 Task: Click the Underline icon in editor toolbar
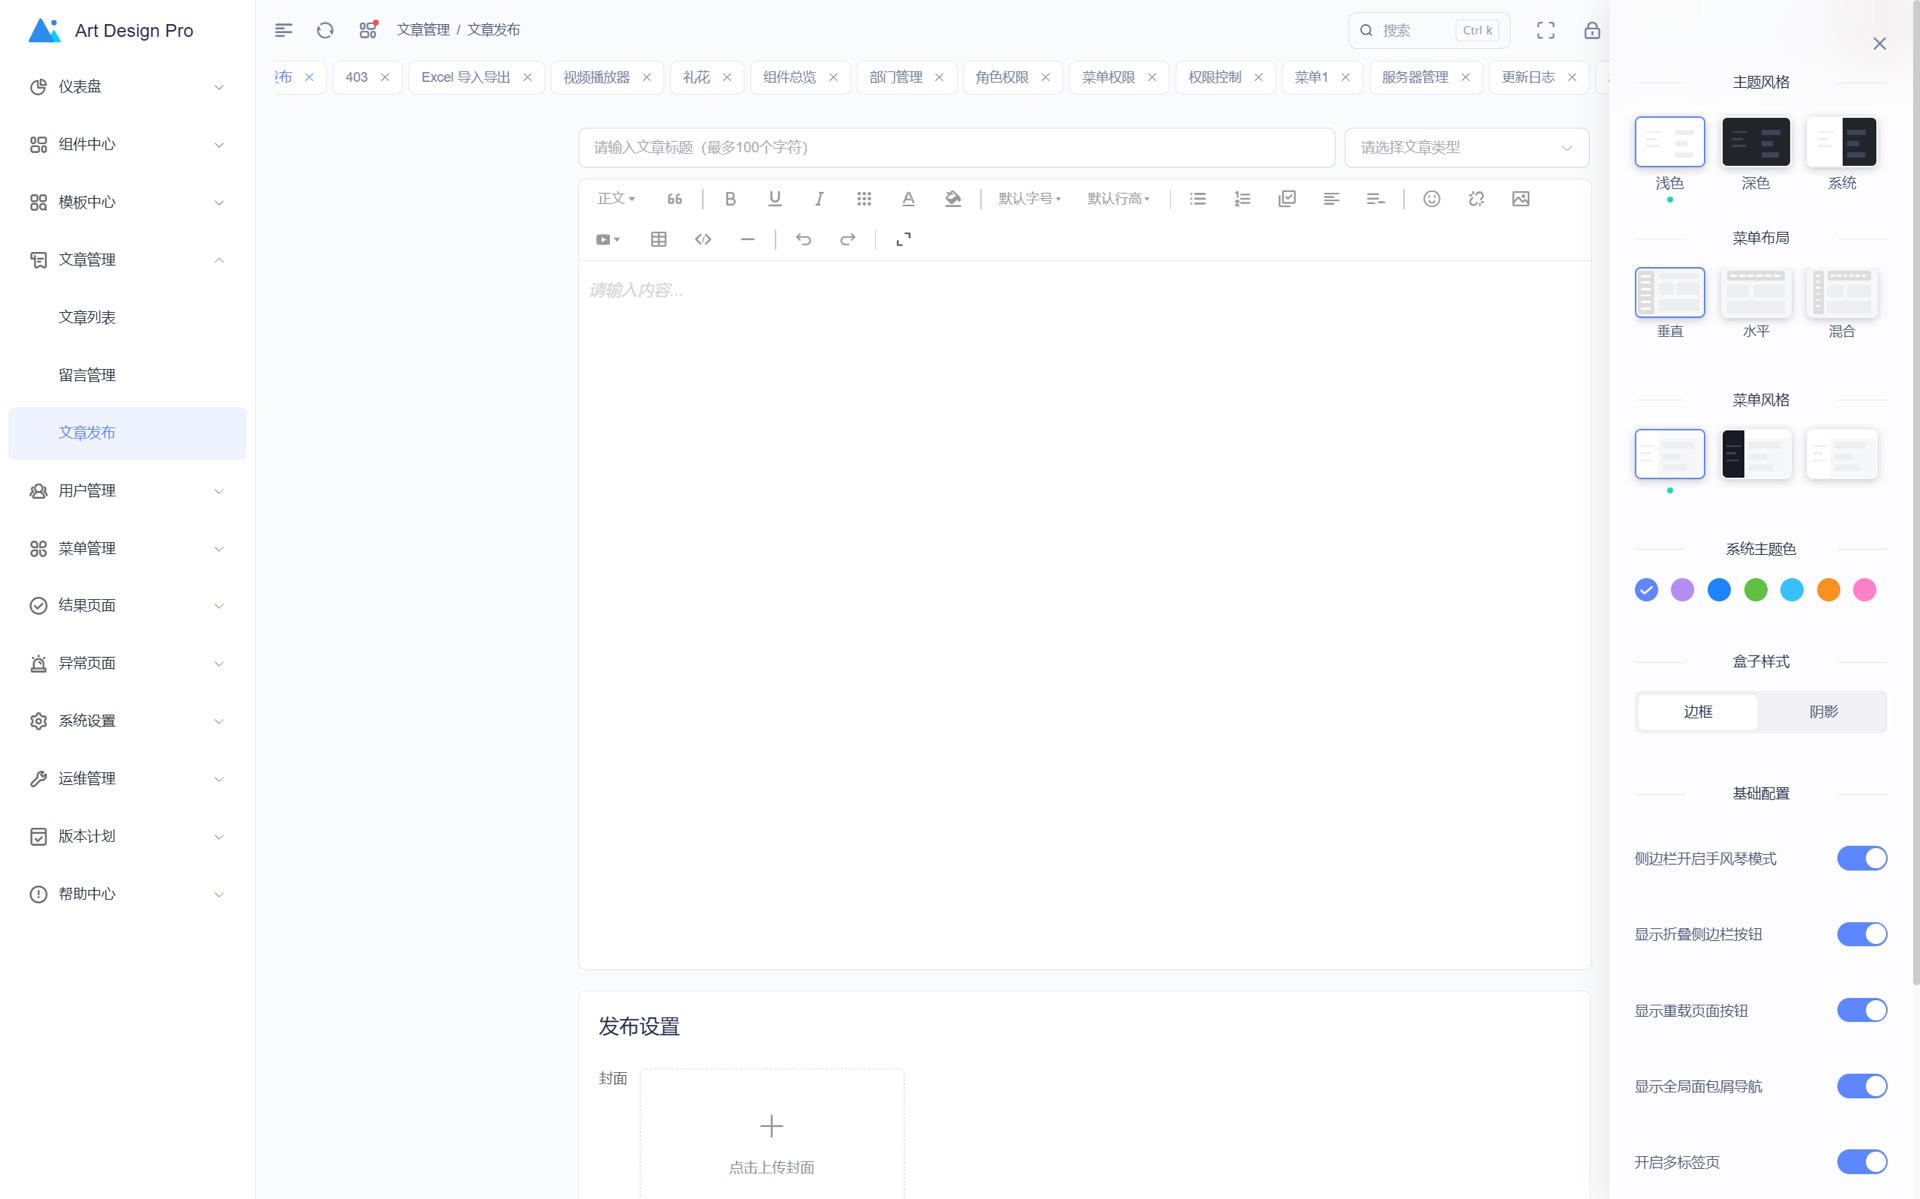click(774, 199)
